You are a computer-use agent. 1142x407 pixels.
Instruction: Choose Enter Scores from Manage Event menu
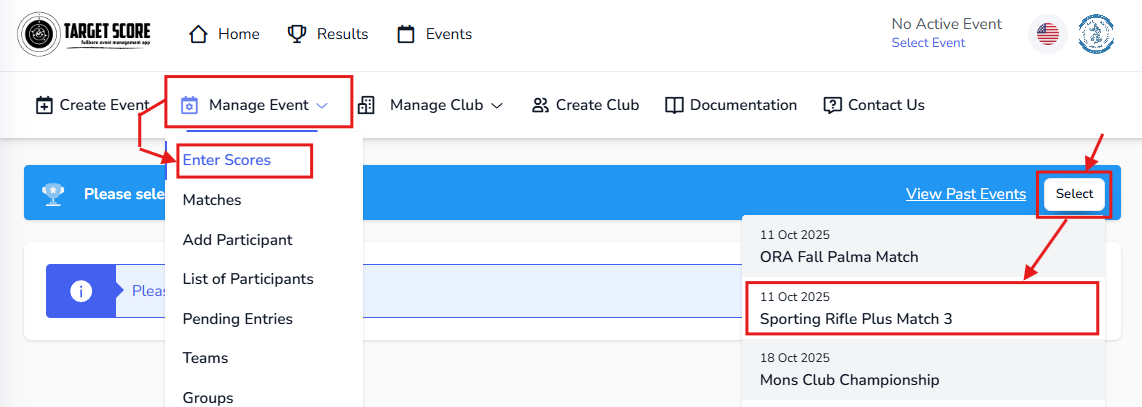[227, 160]
